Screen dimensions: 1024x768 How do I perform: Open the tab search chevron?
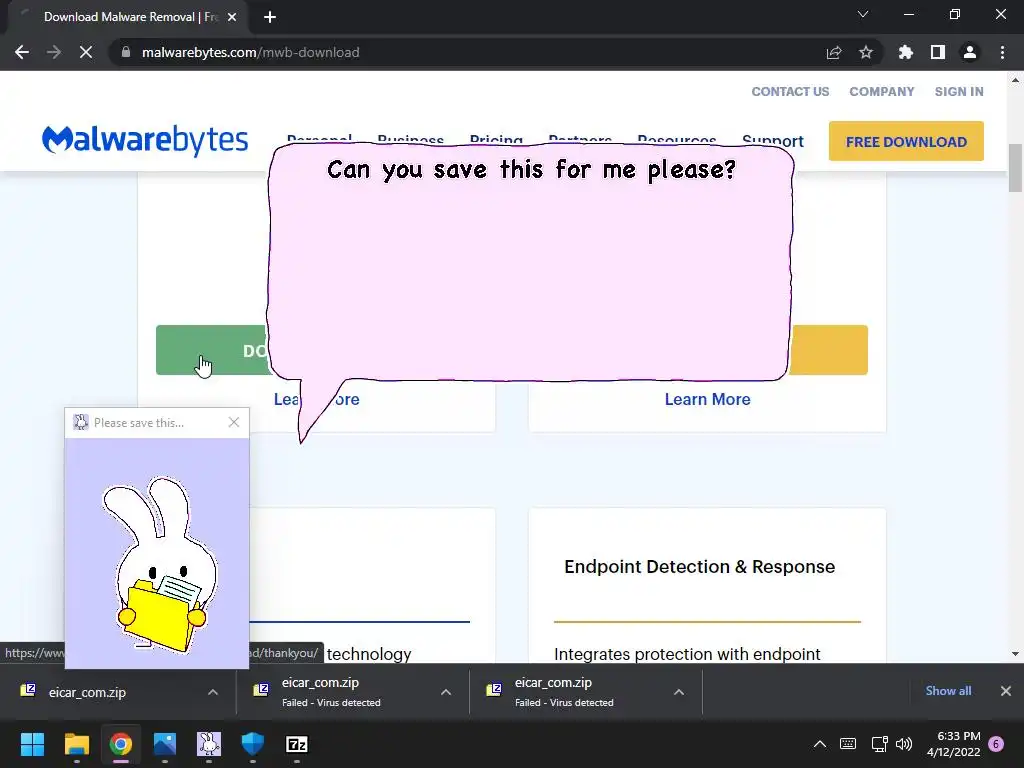[x=863, y=14]
